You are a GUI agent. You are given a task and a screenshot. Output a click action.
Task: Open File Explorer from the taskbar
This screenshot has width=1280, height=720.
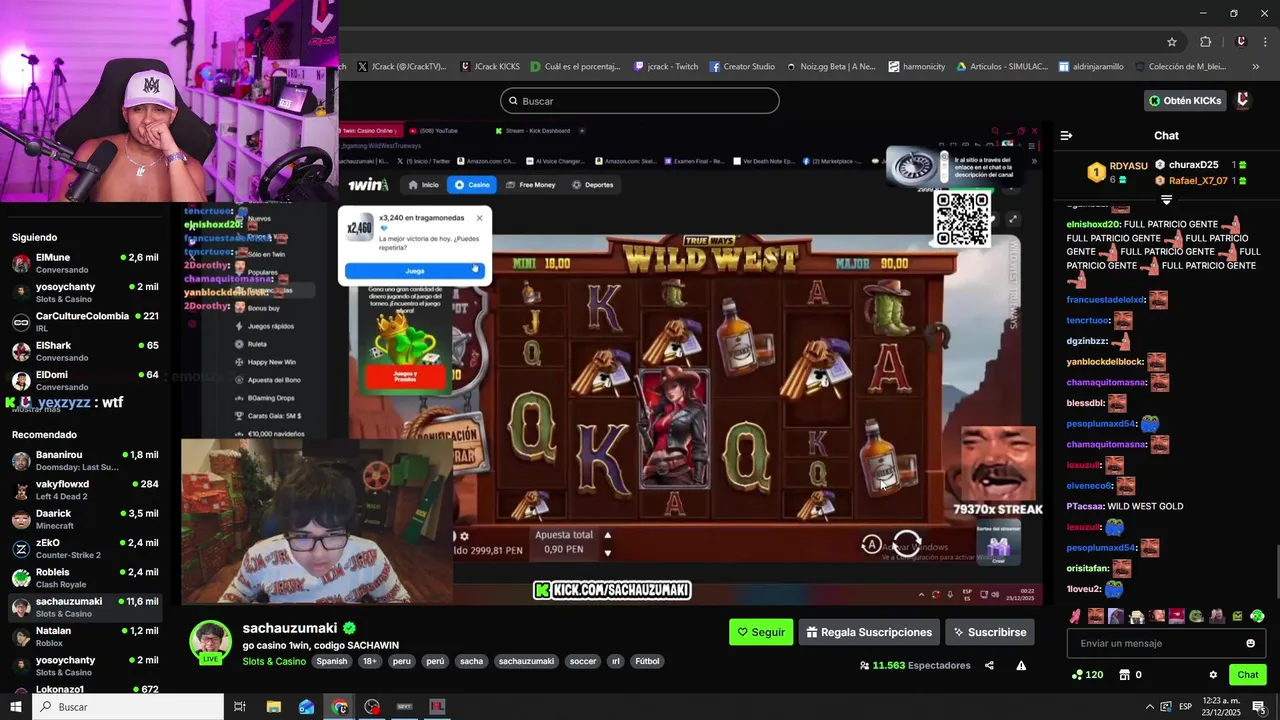tap(274, 707)
